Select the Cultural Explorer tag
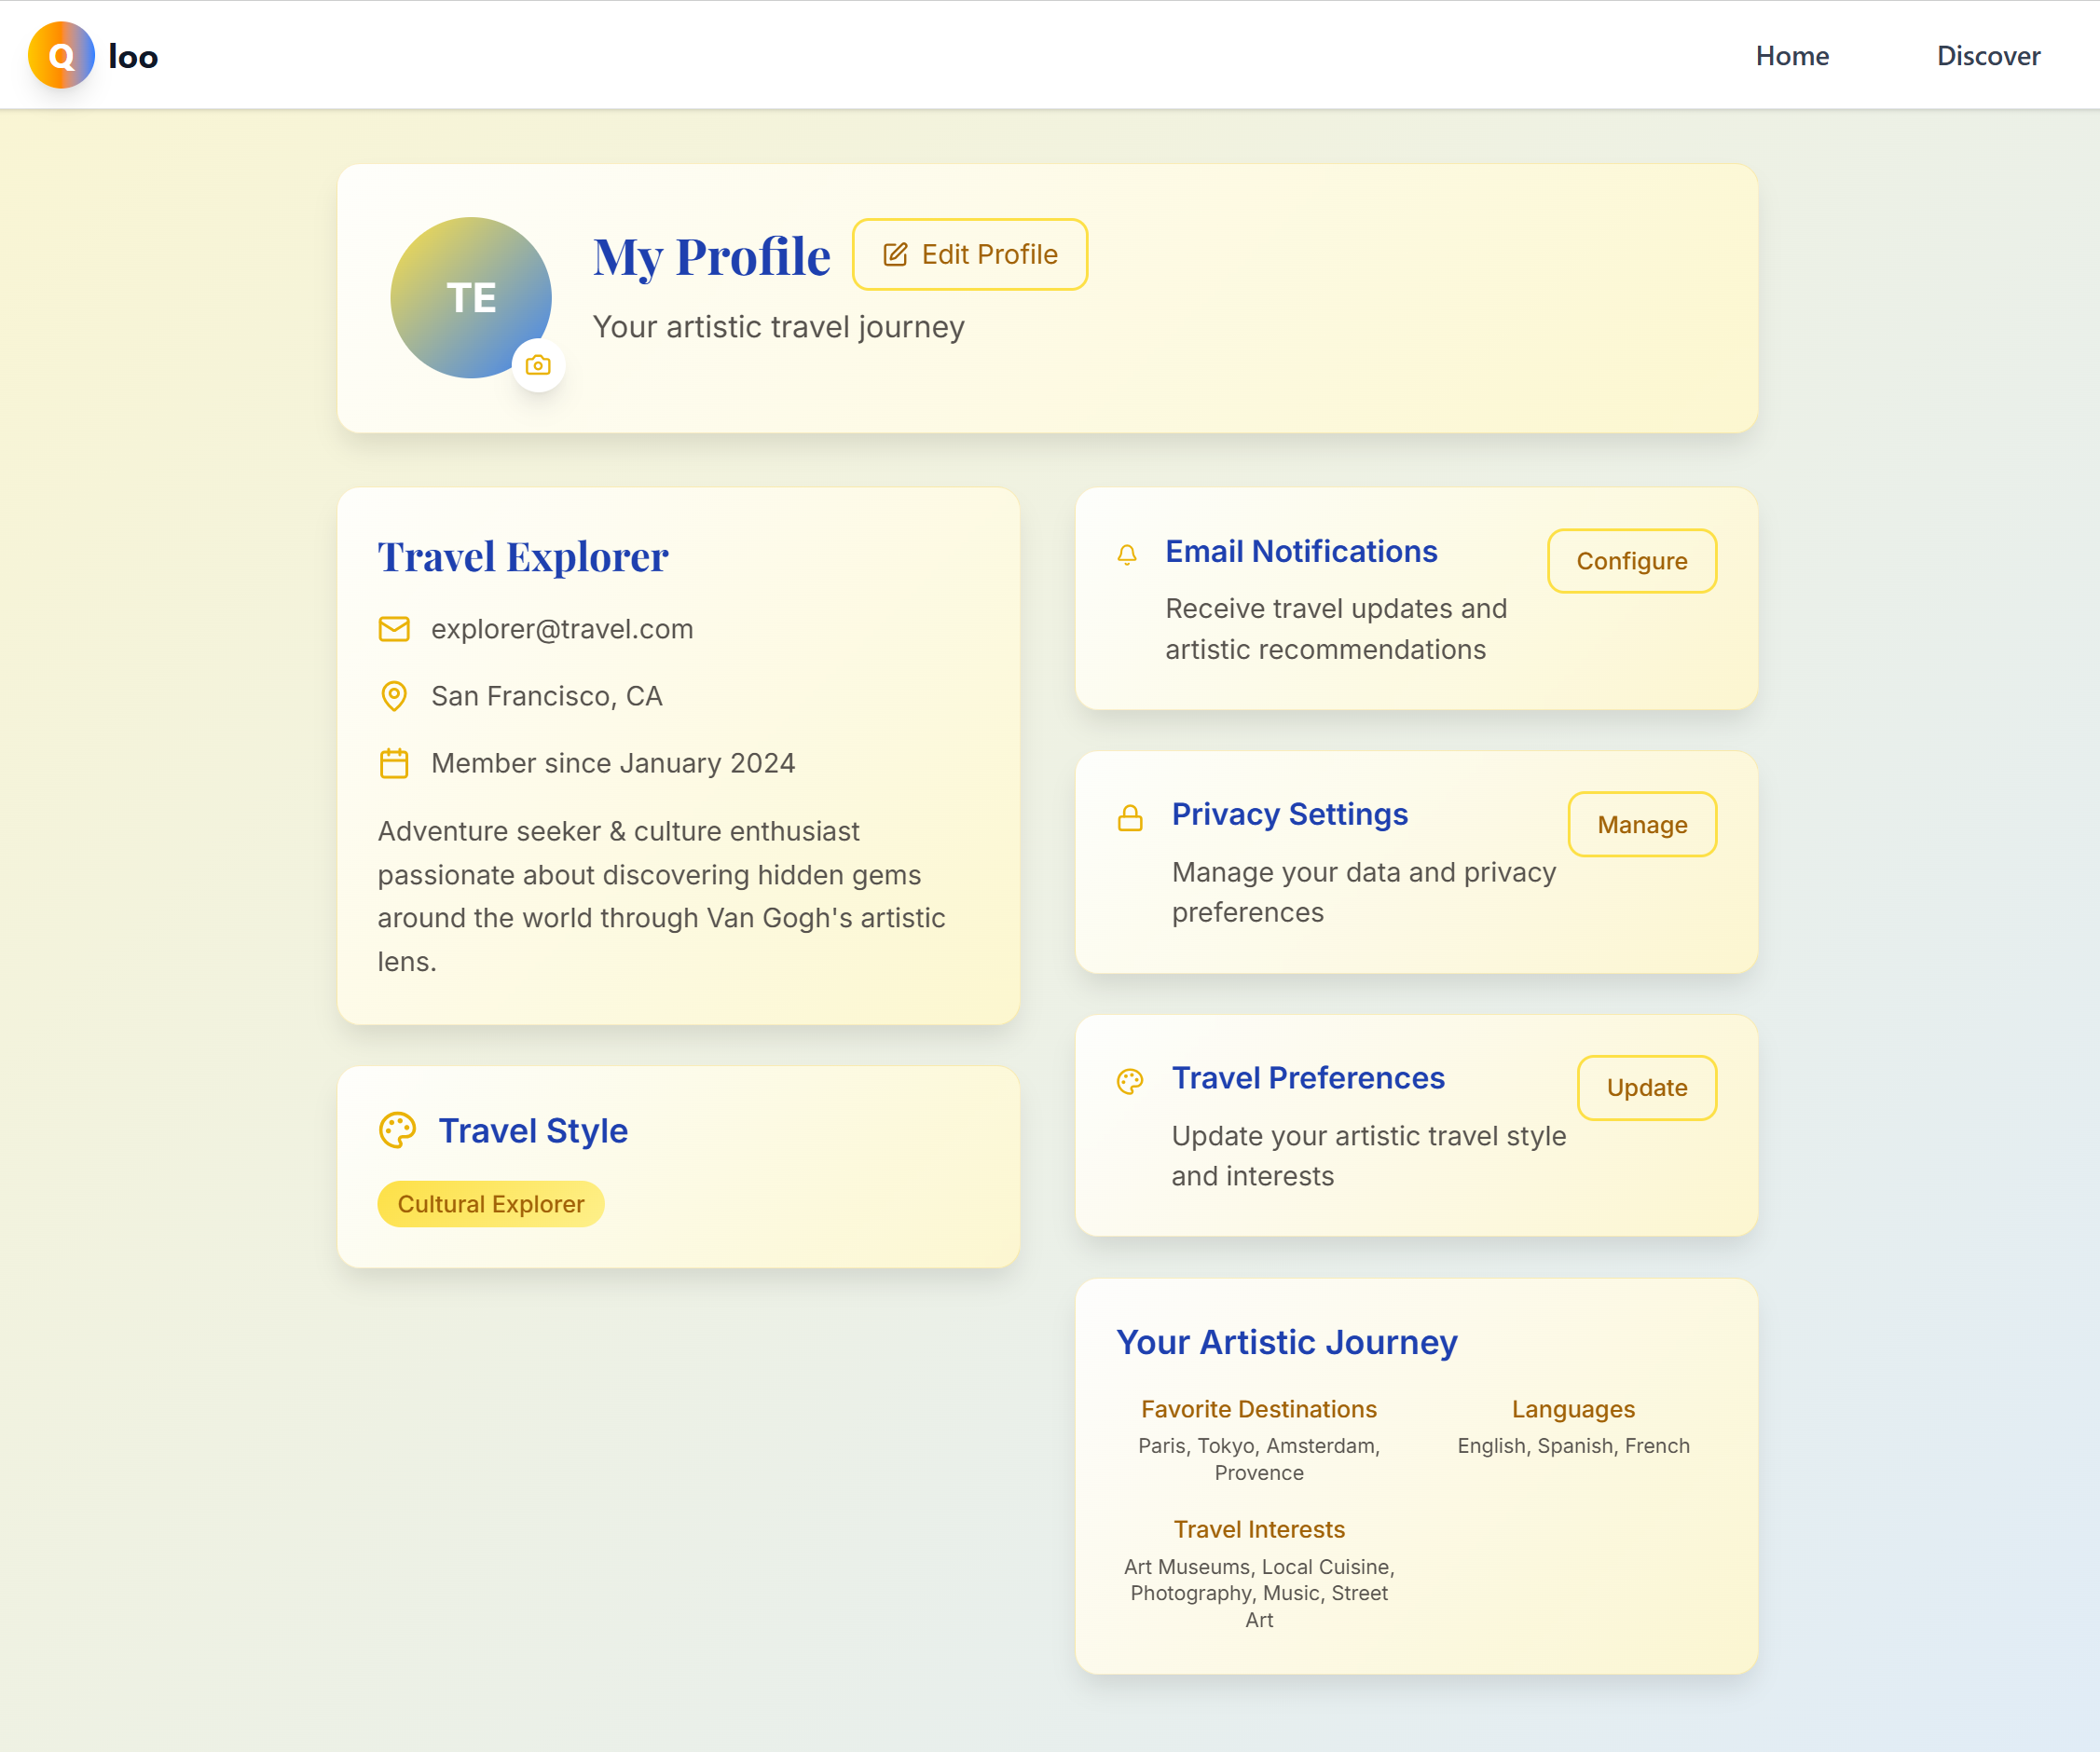Screen dimensions: 2100x1752 point(490,1204)
